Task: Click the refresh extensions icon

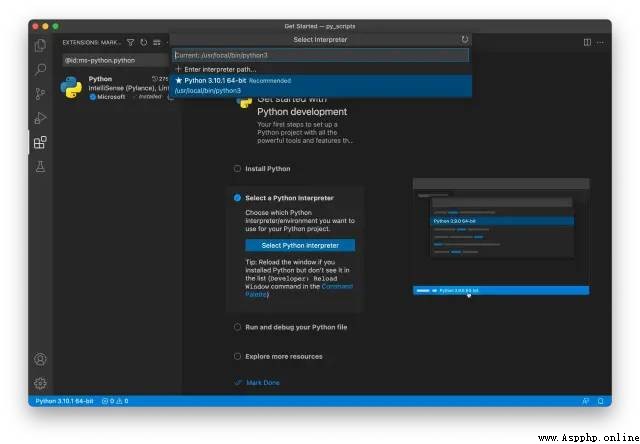Action: (x=144, y=42)
